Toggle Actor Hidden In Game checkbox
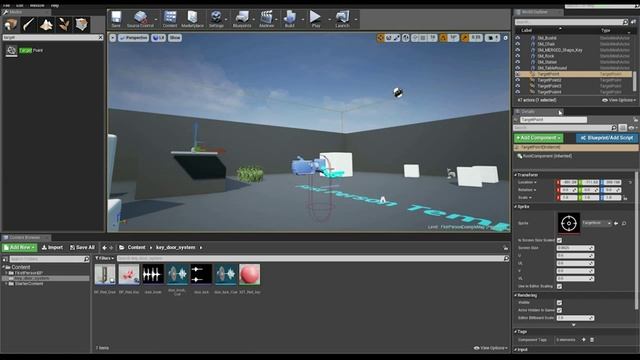The height and width of the screenshot is (360, 640). point(559,310)
